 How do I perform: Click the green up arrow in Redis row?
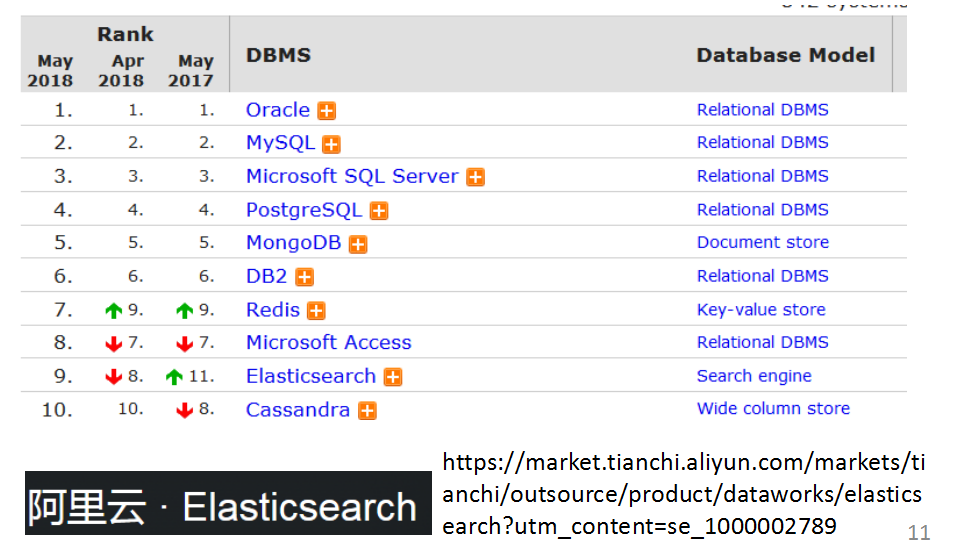(114, 311)
